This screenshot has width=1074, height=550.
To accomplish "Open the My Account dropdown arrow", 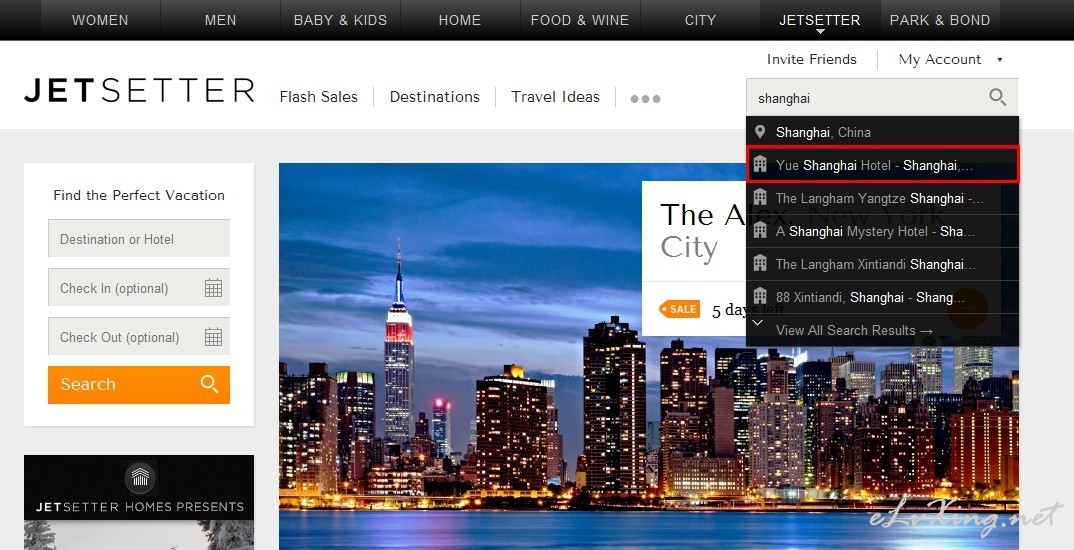I will (999, 60).
